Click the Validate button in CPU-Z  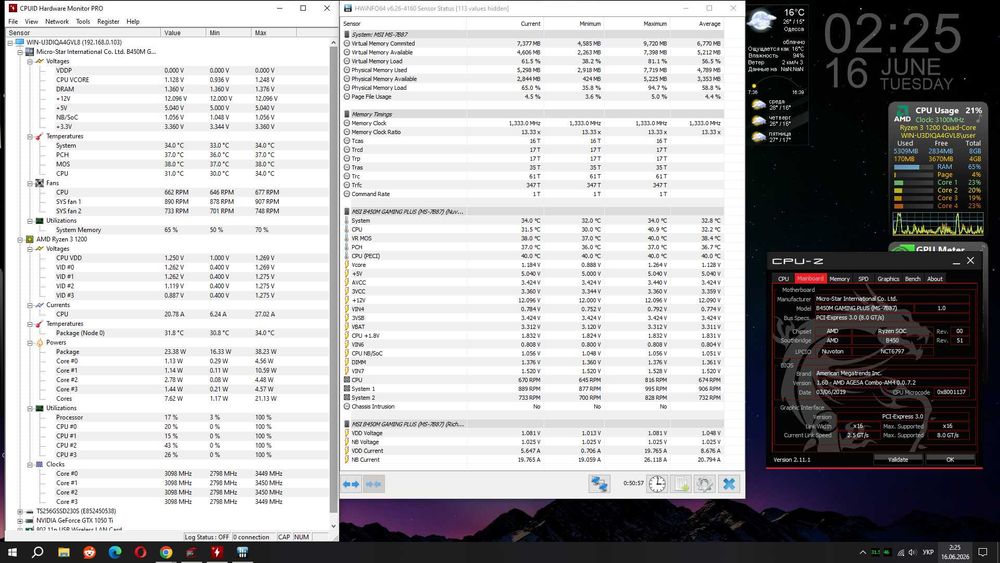[x=897, y=459]
